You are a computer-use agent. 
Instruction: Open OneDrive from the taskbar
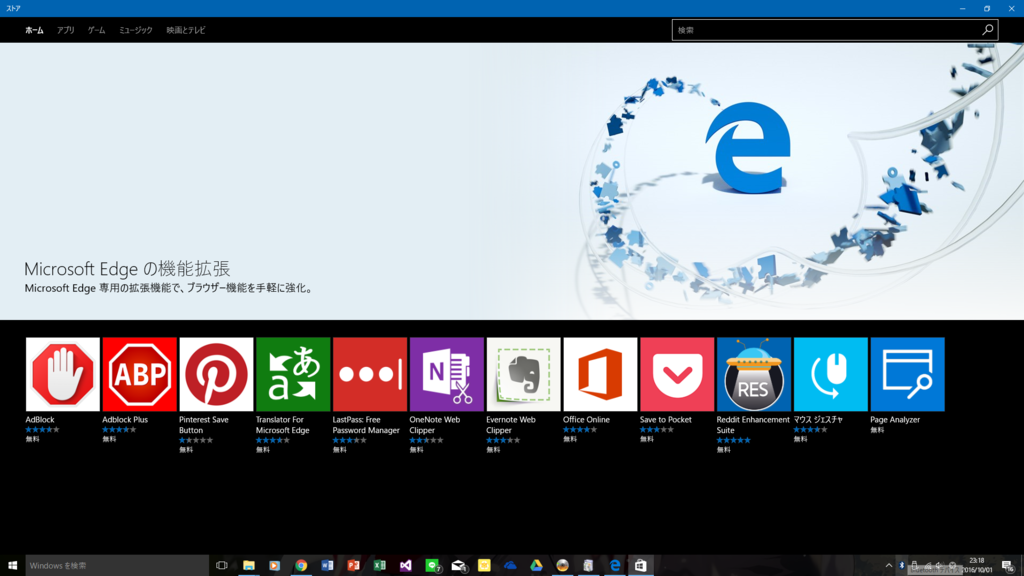510,566
